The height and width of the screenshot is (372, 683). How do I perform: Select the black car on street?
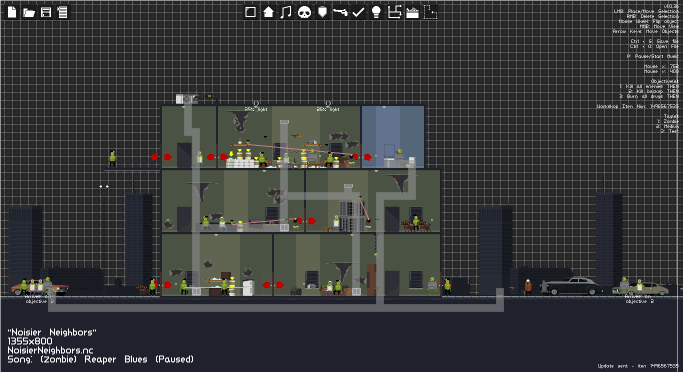(571, 286)
